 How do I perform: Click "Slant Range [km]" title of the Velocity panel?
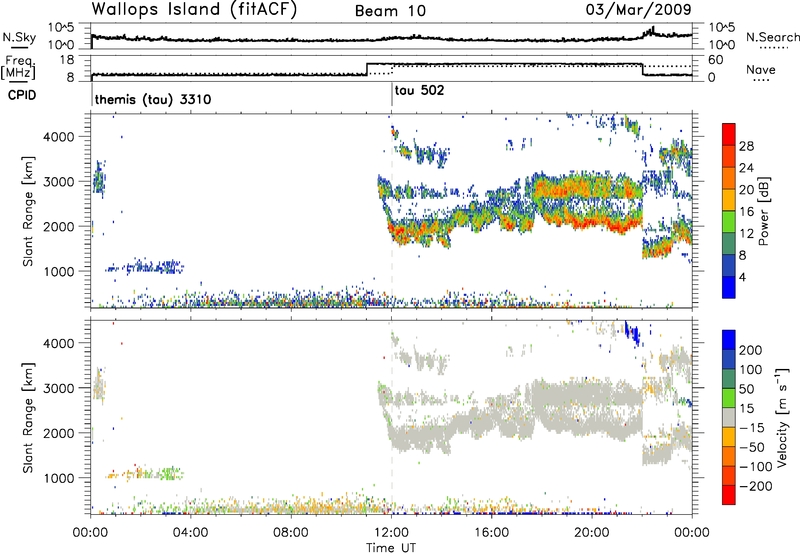coord(28,417)
